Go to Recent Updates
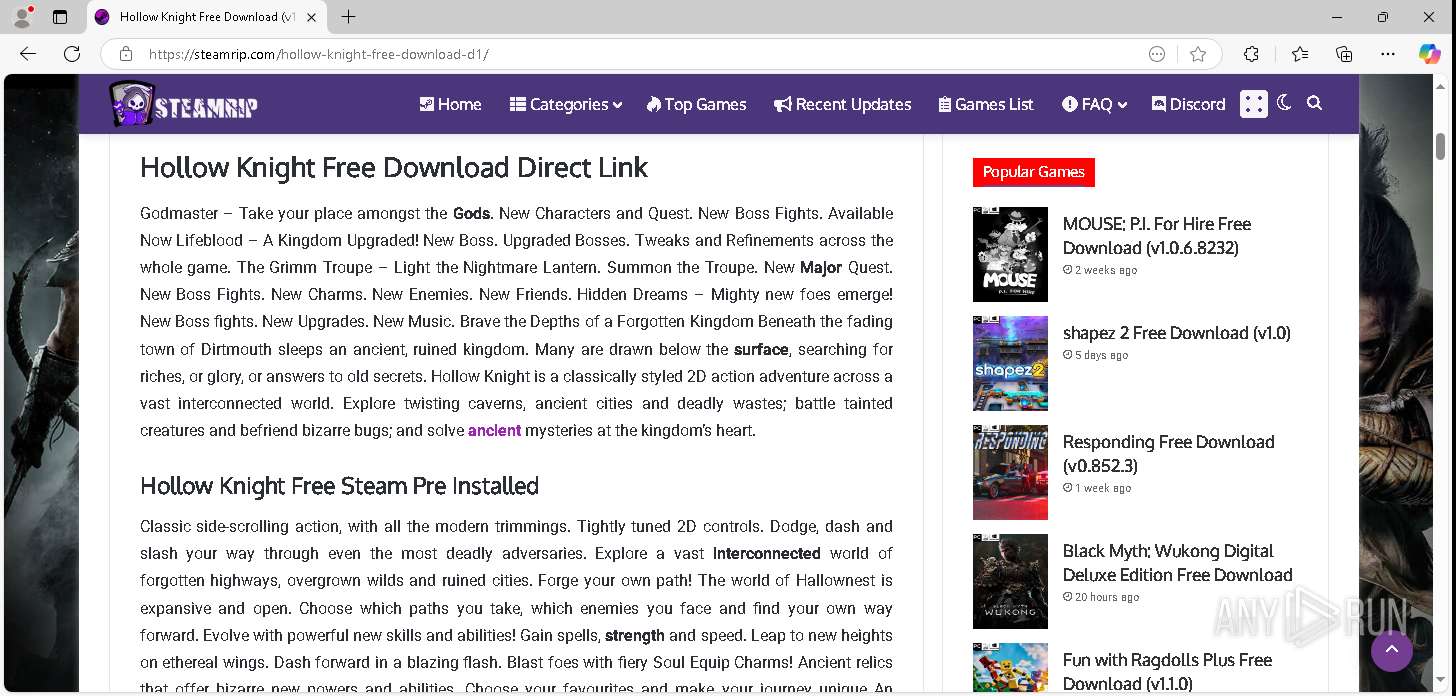The width and height of the screenshot is (1456, 696). point(842,104)
